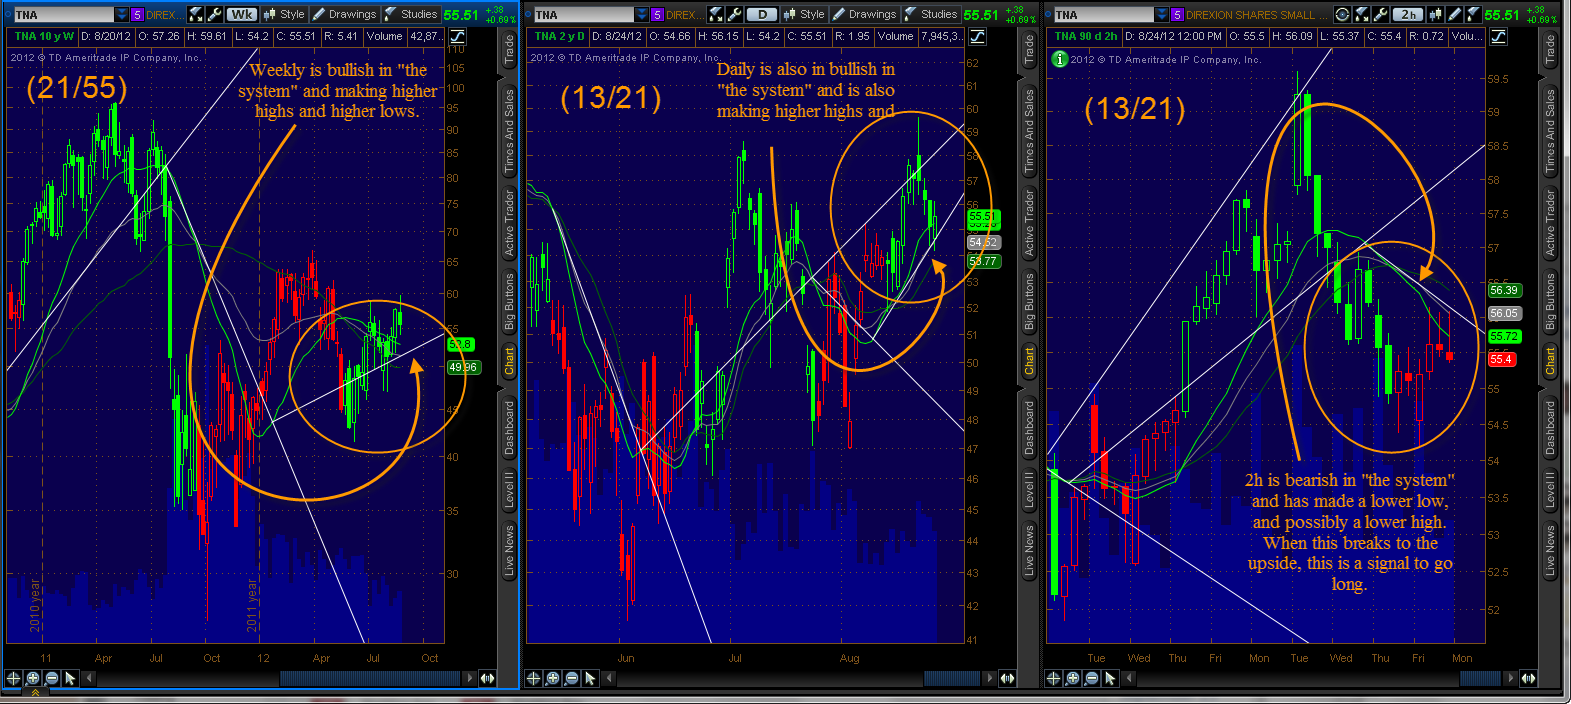This screenshot has width=1571, height=704.
Task: Zoom out on the 2h chart
Action: (x=1091, y=678)
